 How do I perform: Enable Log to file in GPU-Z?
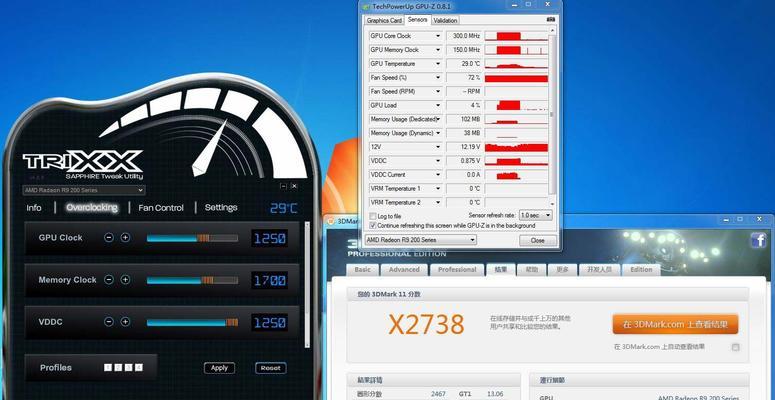(x=373, y=216)
